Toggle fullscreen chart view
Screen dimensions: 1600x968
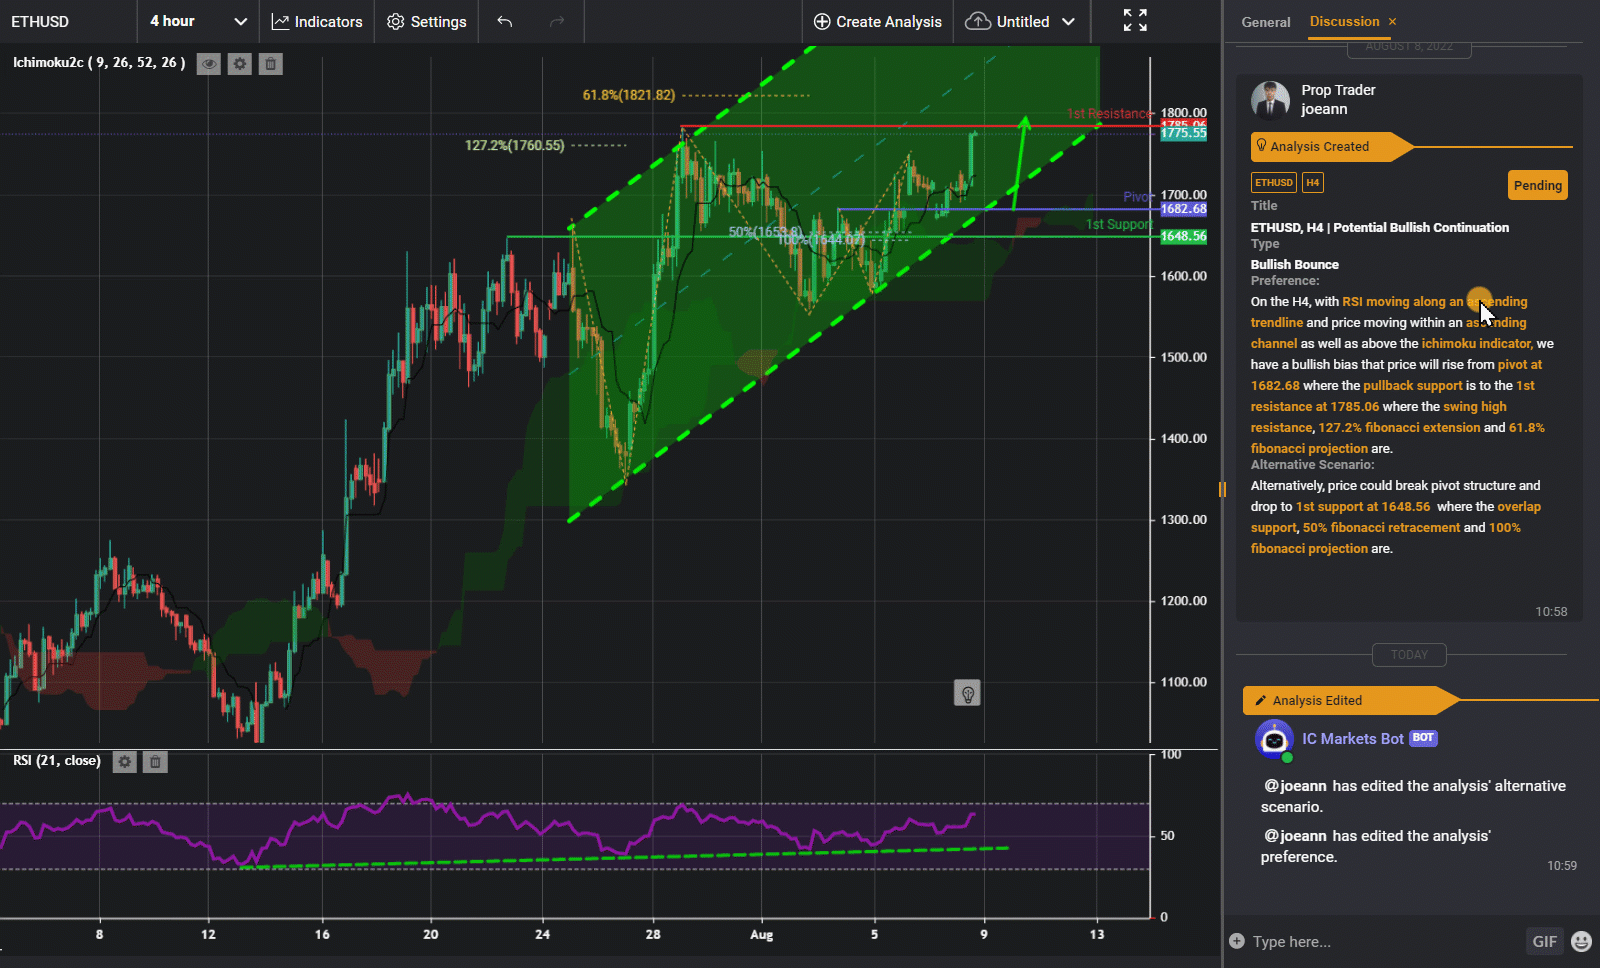tap(1135, 21)
